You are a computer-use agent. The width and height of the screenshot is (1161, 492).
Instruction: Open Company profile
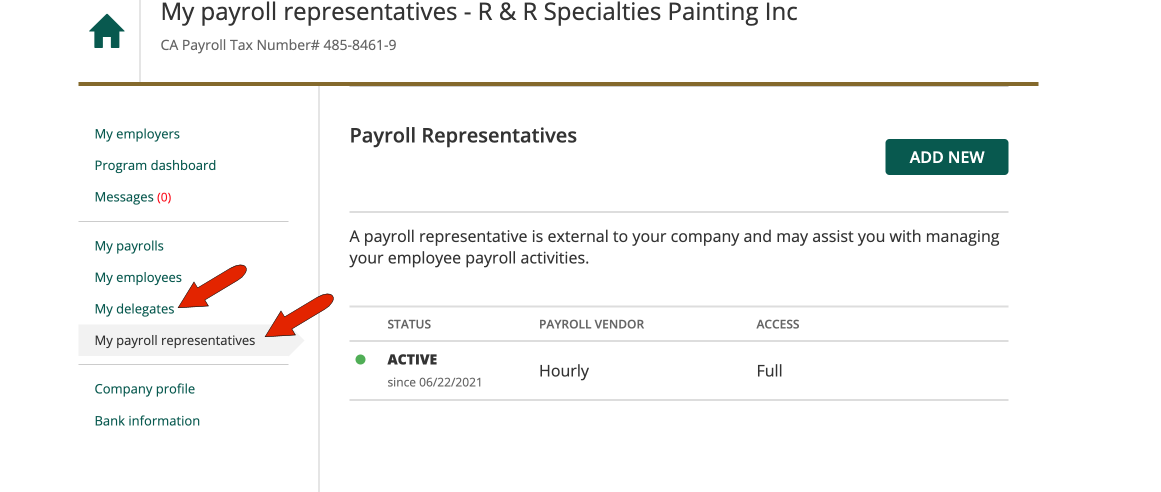[145, 389]
